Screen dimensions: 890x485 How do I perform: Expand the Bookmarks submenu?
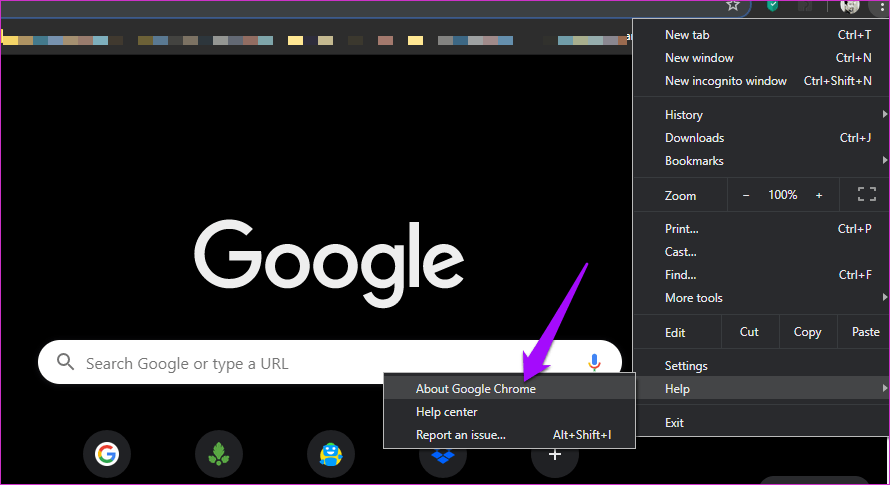[761, 161]
